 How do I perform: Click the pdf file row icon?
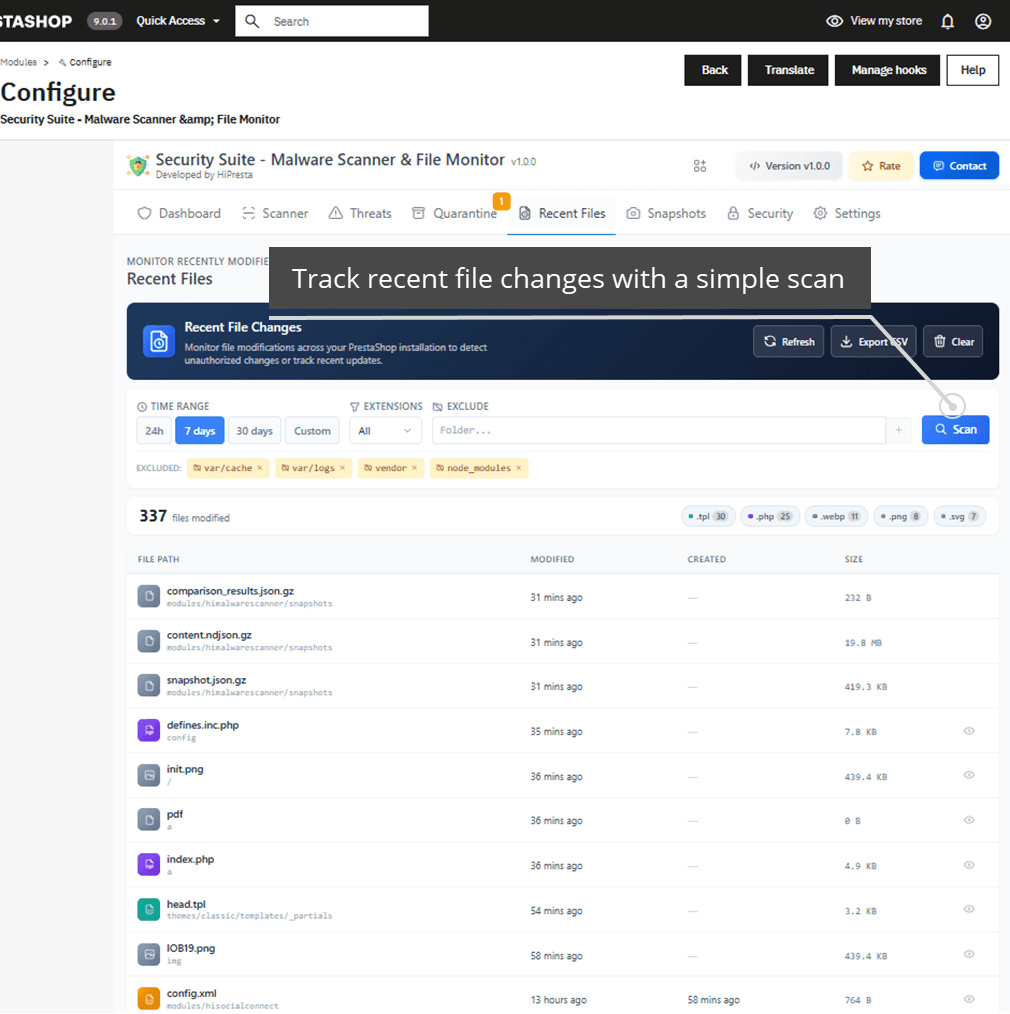coord(149,819)
